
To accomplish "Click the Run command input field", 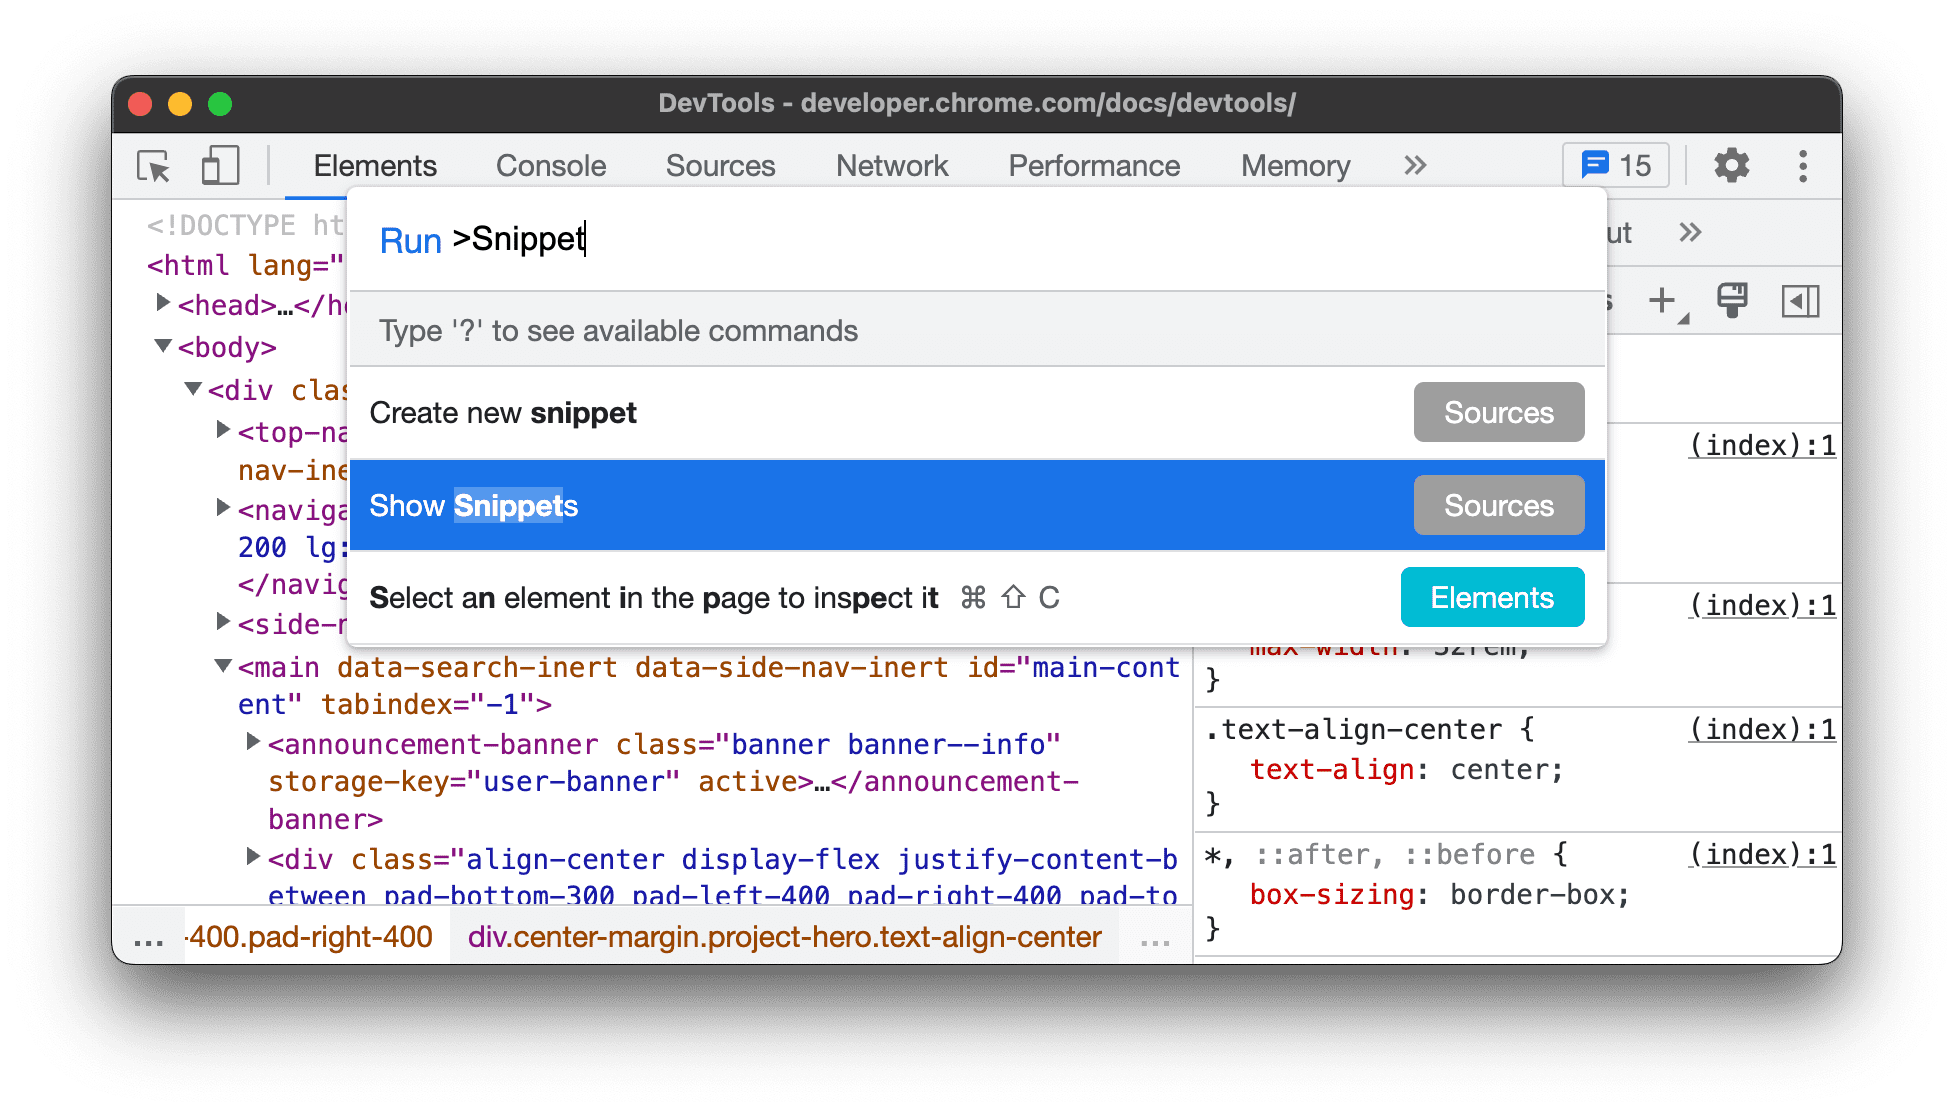I will tap(977, 241).
